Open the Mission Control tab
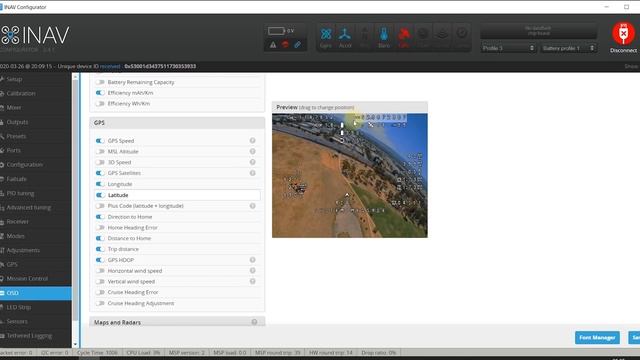 (x=36, y=278)
